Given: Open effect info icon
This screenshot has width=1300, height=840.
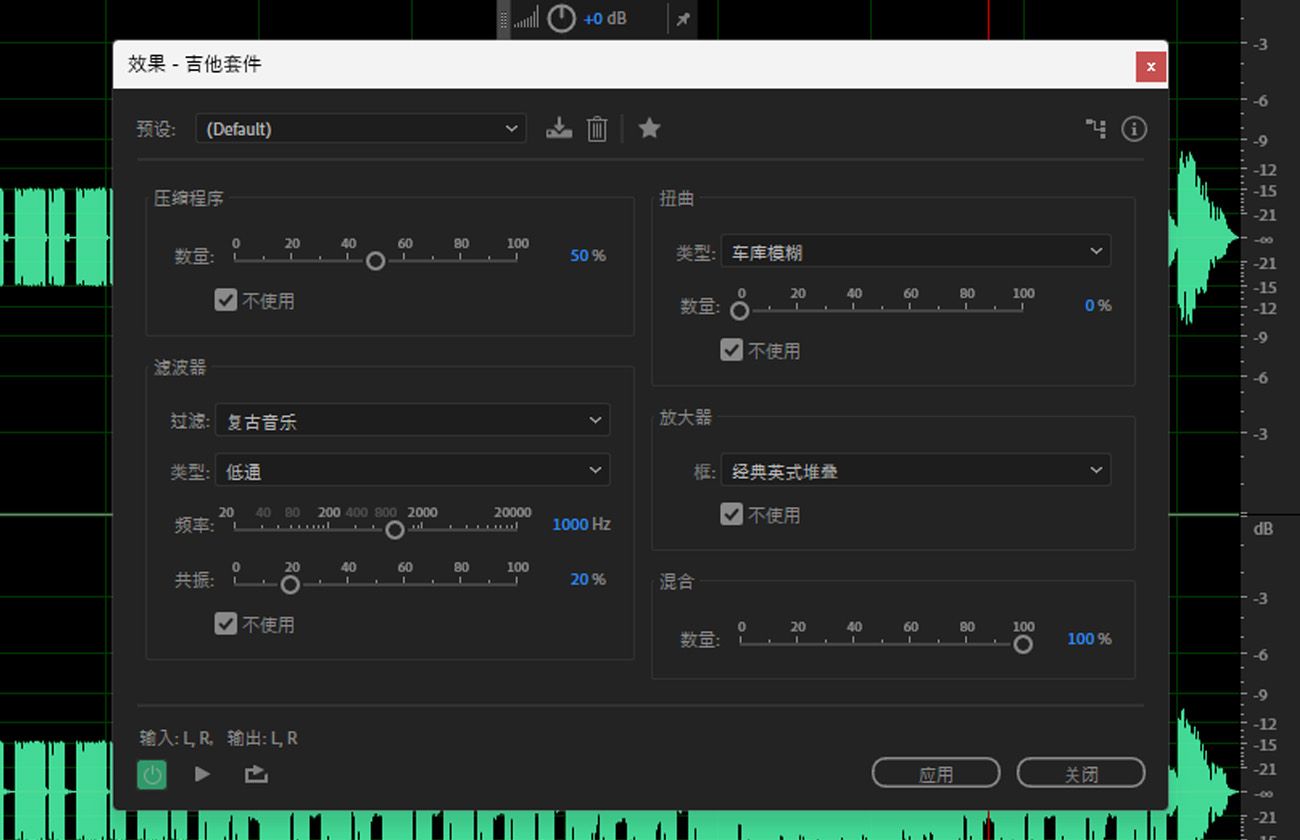Looking at the screenshot, I should (1133, 128).
